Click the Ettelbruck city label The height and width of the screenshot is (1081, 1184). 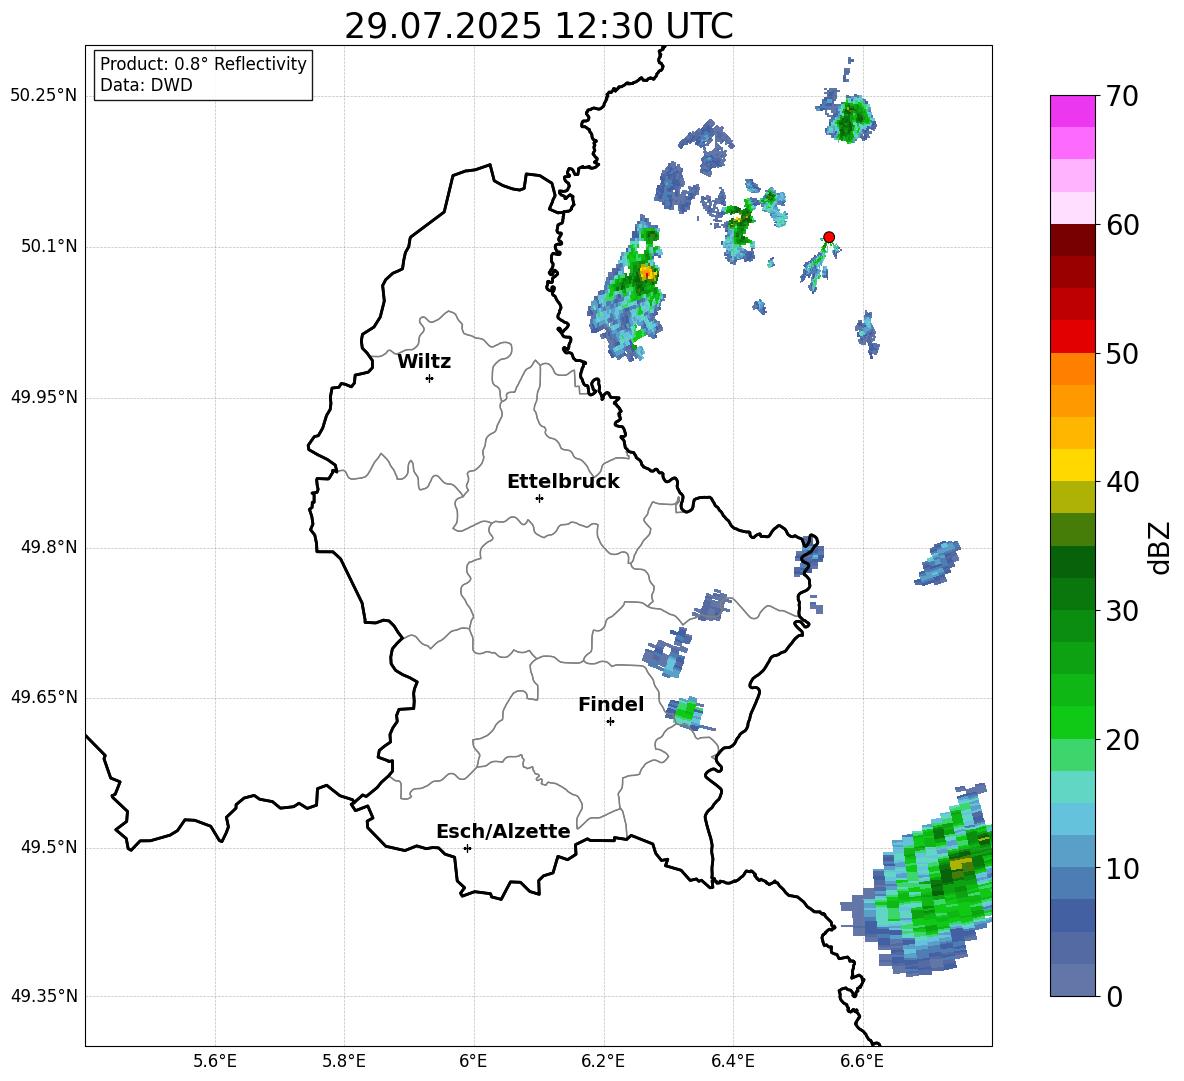click(x=563, y=482)
